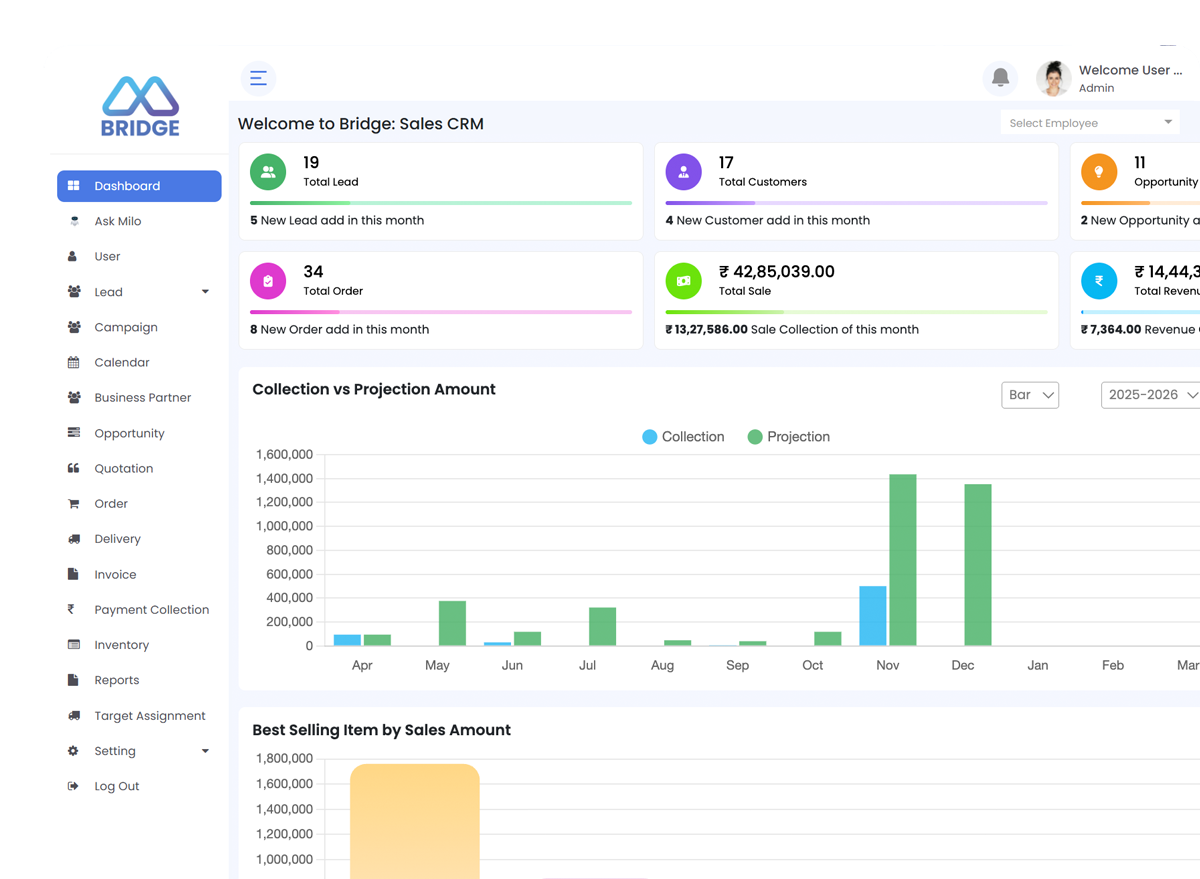Click the orange Opportunity lightbulb icon
1200x879 pixels.
click(x=1098, y=172)
